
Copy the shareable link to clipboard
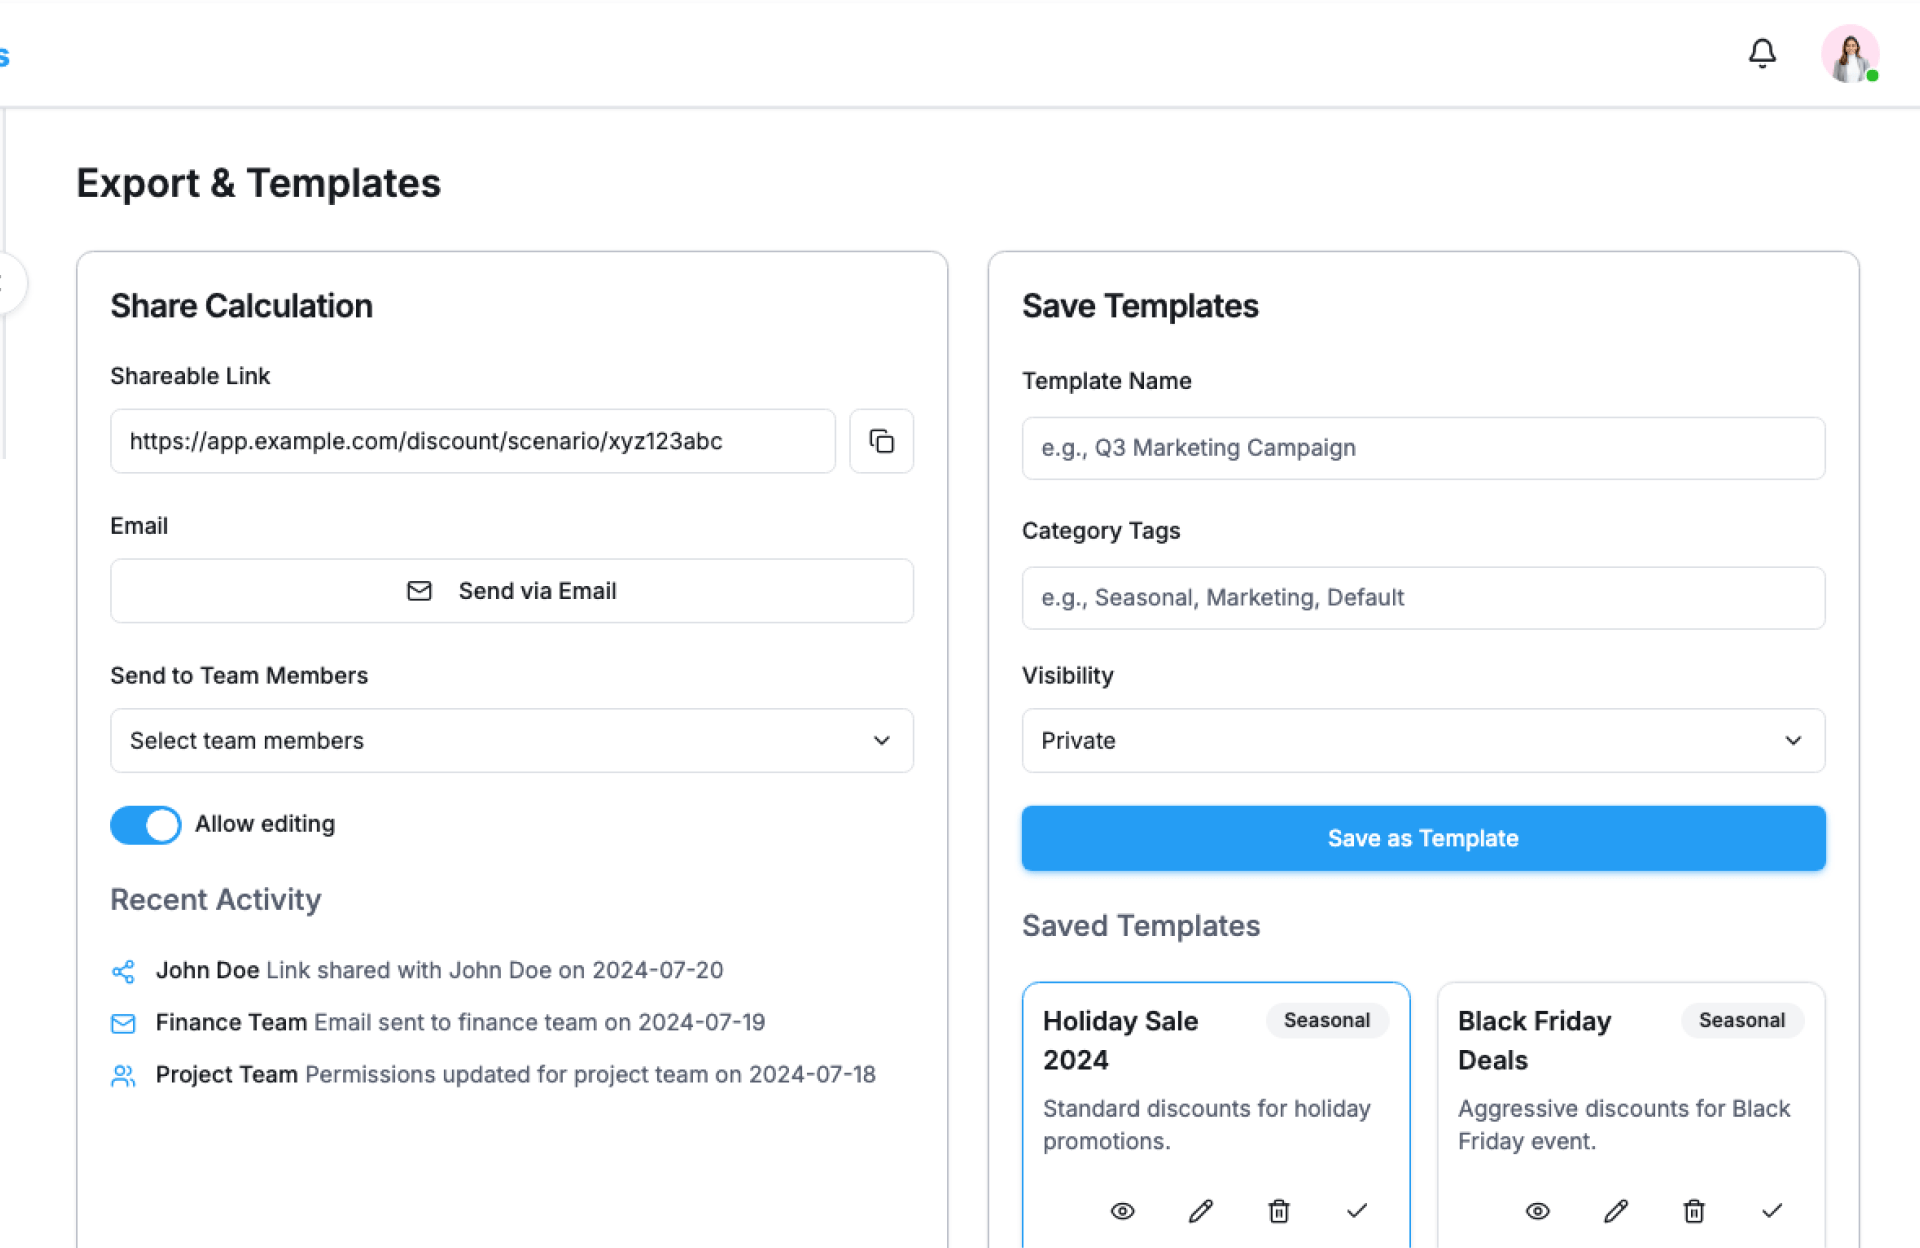(x=881, y=441)
